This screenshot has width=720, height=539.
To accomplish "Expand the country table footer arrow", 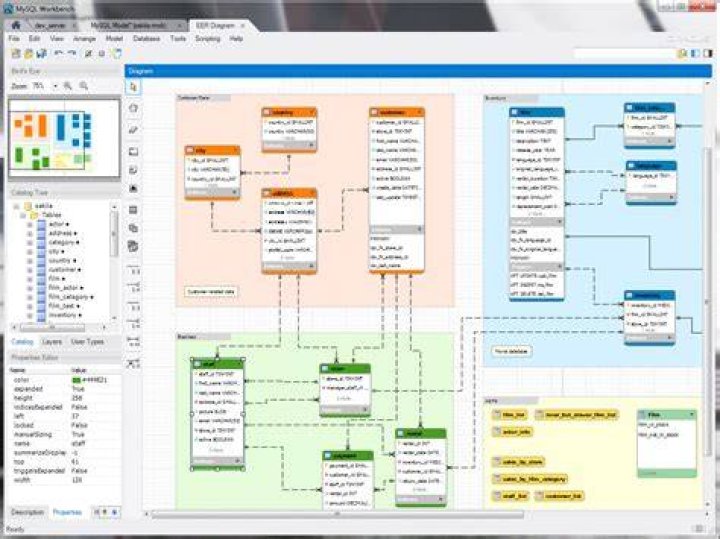I will click(311, 145).
